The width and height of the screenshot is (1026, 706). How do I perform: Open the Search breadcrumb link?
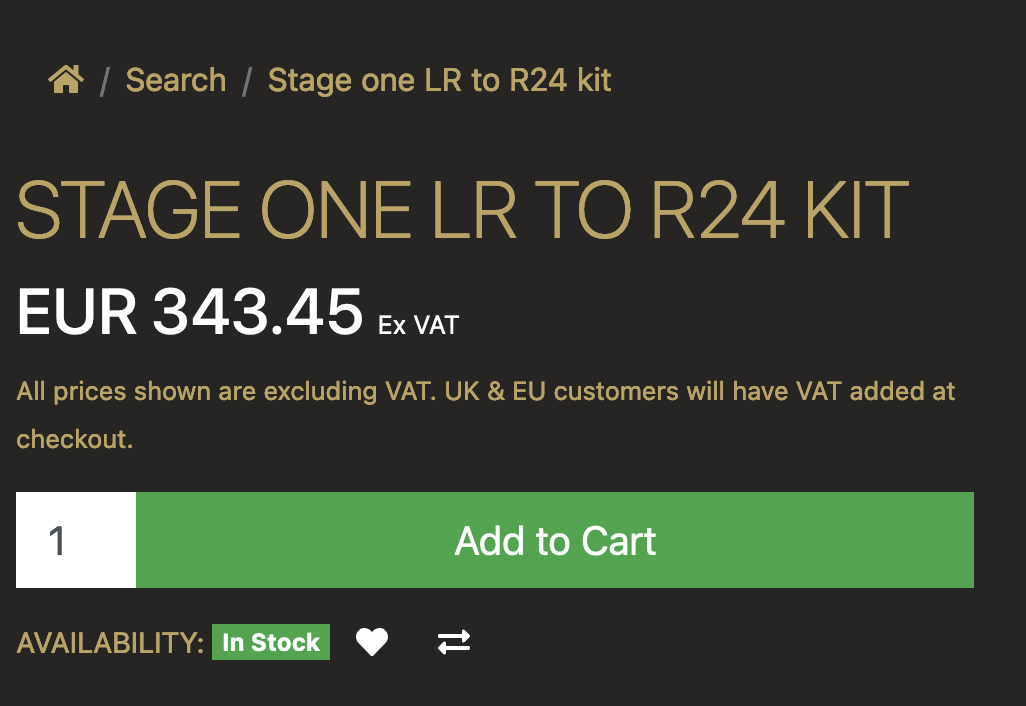pos(176,80)
